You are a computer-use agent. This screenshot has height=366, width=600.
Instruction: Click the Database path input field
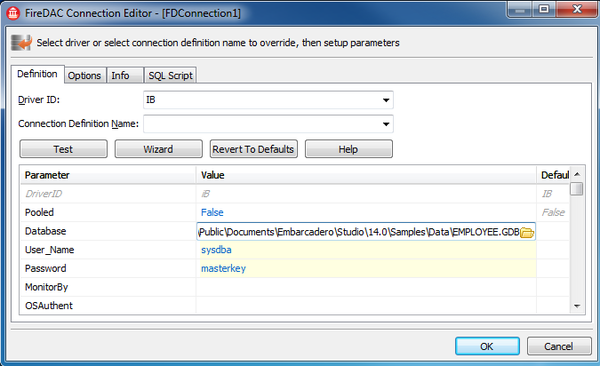click(x=359, y=232)
